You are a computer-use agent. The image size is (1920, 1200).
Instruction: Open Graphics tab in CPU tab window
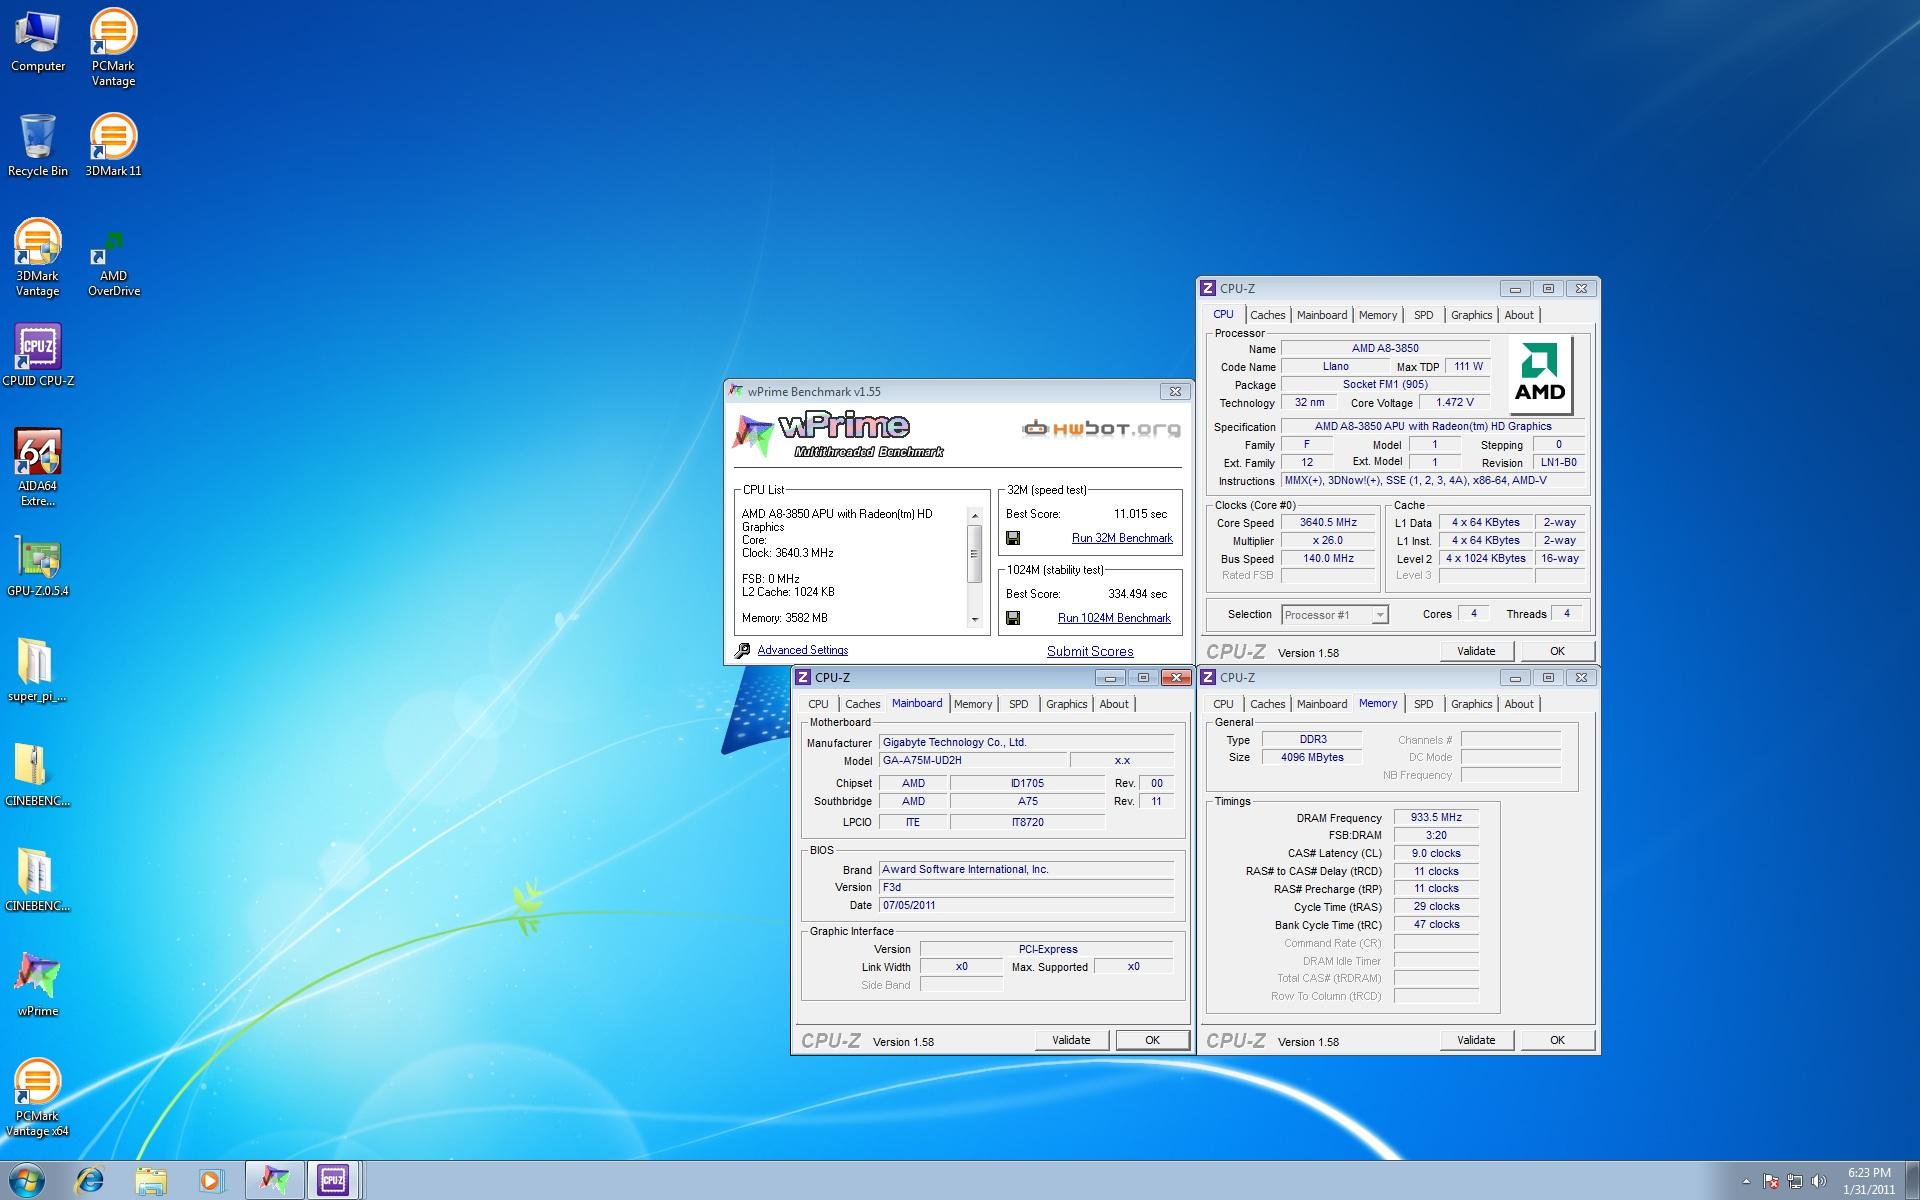coord(1471,315)
